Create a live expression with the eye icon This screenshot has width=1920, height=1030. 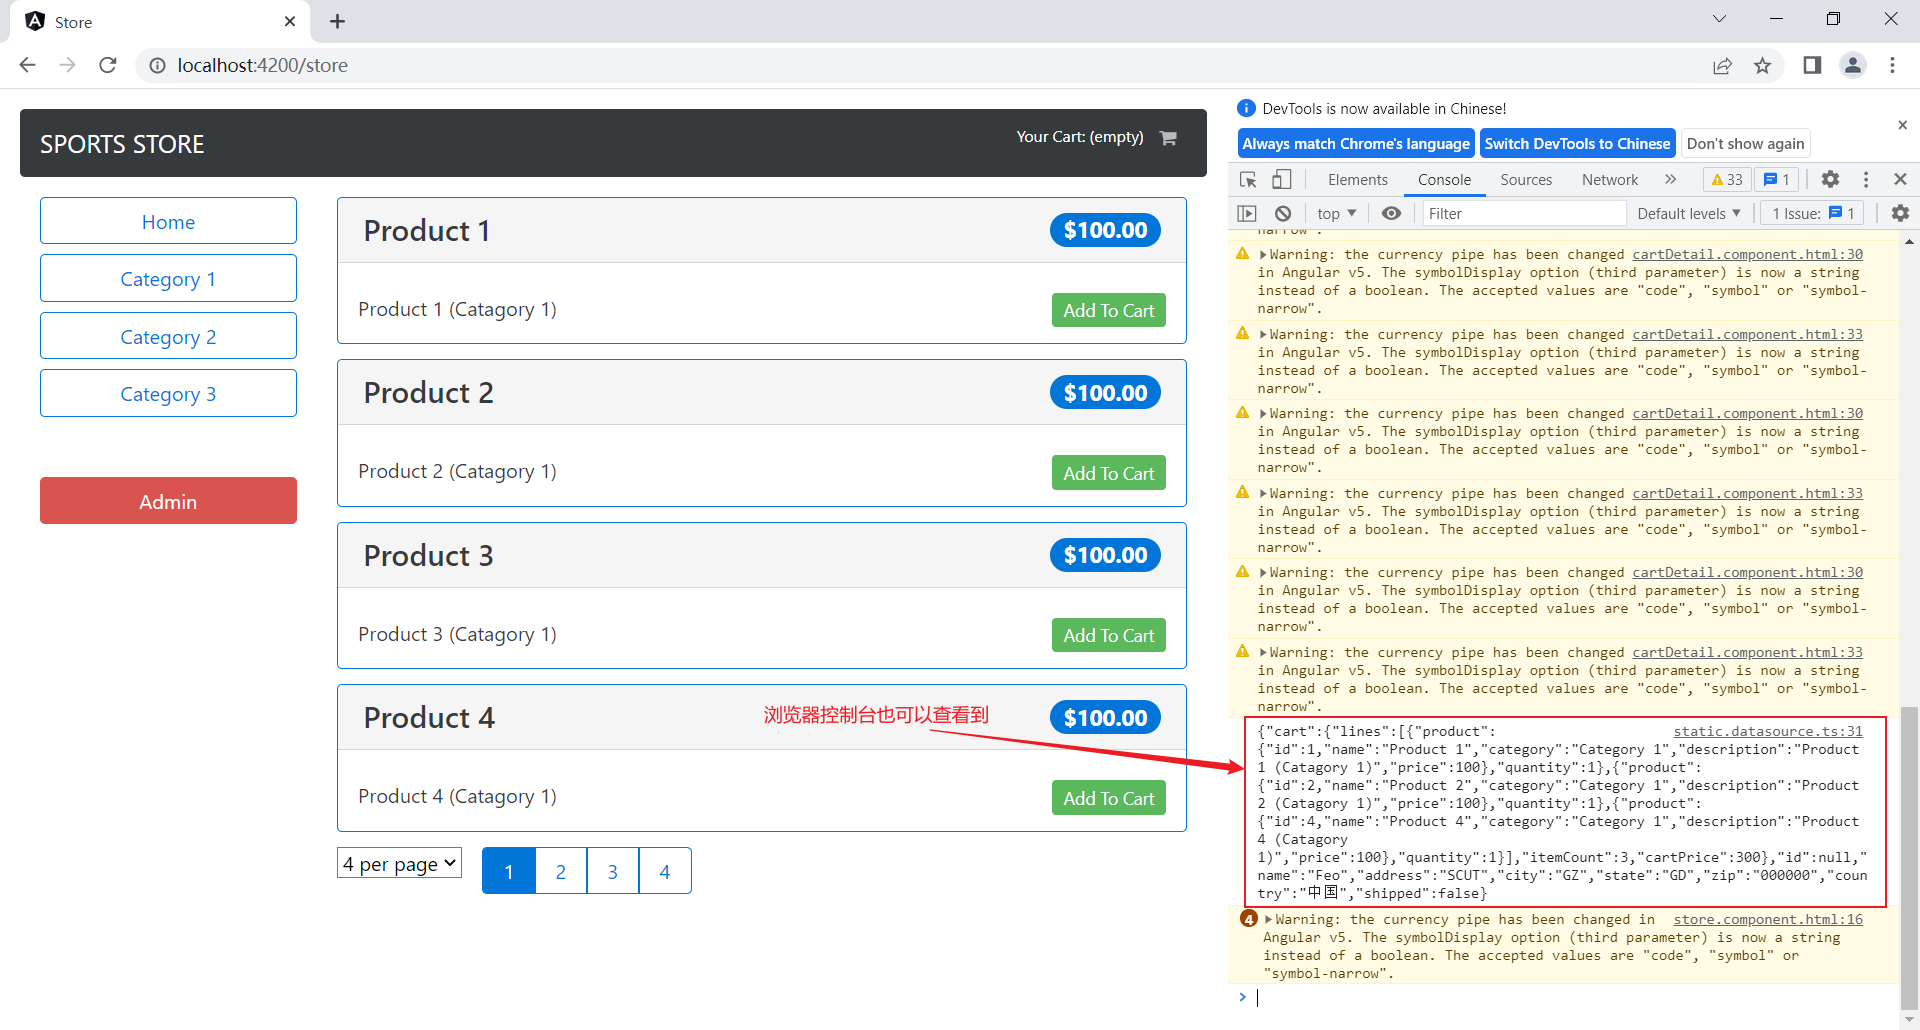tap(1391, 213)
